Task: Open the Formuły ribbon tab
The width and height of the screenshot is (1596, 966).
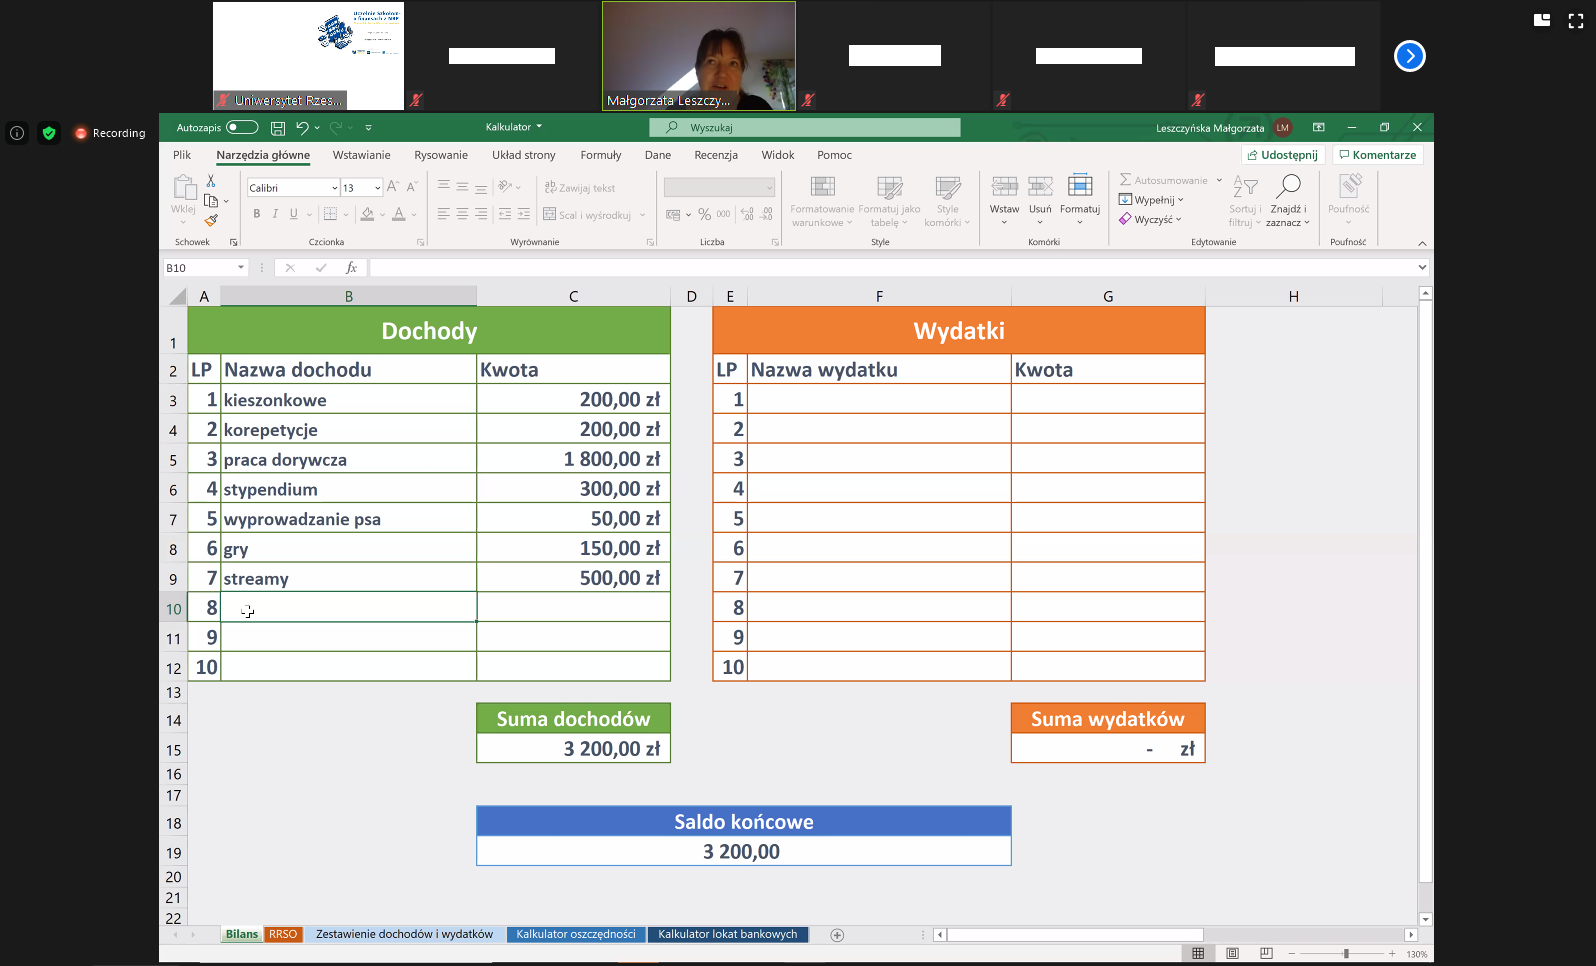Action: [600, 155]
